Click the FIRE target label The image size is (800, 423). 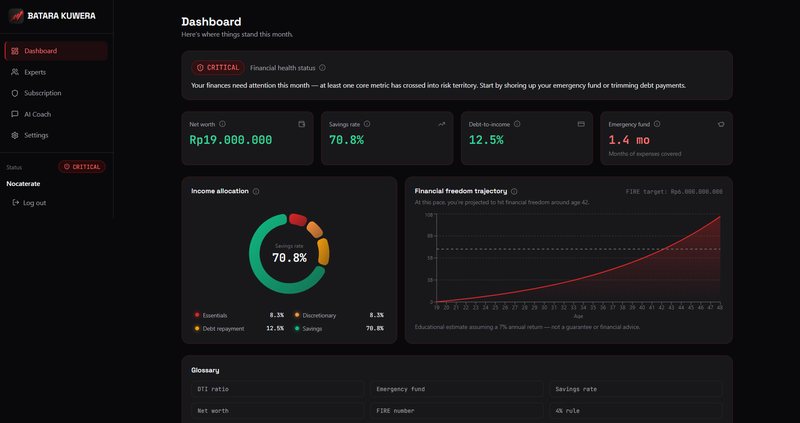(674, 192)
